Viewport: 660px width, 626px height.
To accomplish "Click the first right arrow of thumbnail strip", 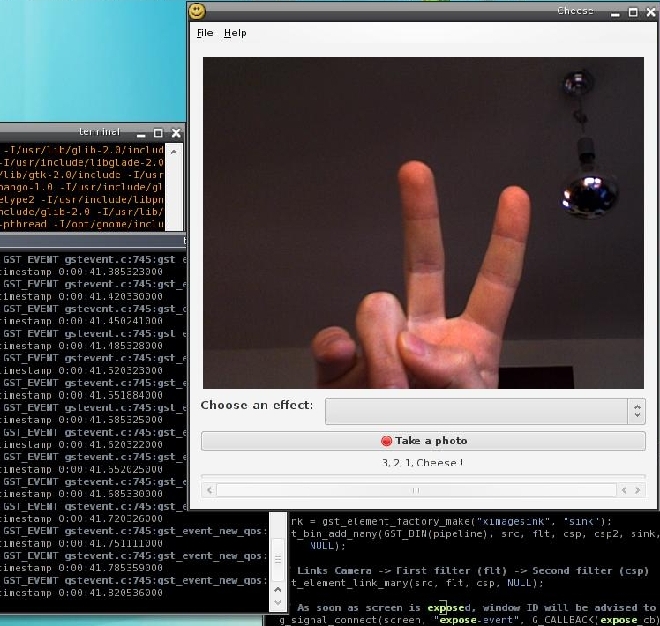I will click(624, 490).
